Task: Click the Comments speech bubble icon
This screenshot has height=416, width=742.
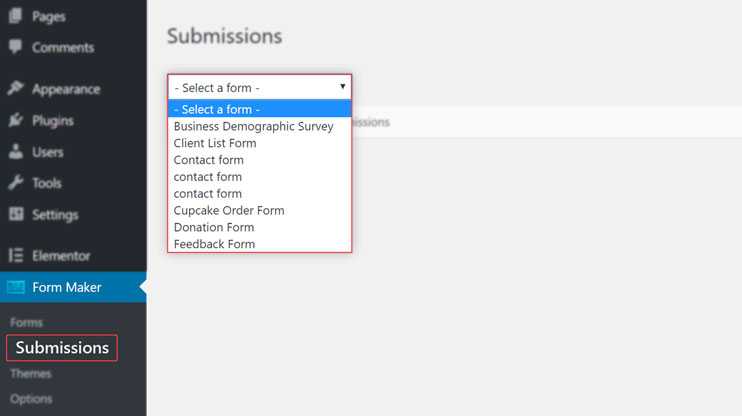Action: (15, 47)
